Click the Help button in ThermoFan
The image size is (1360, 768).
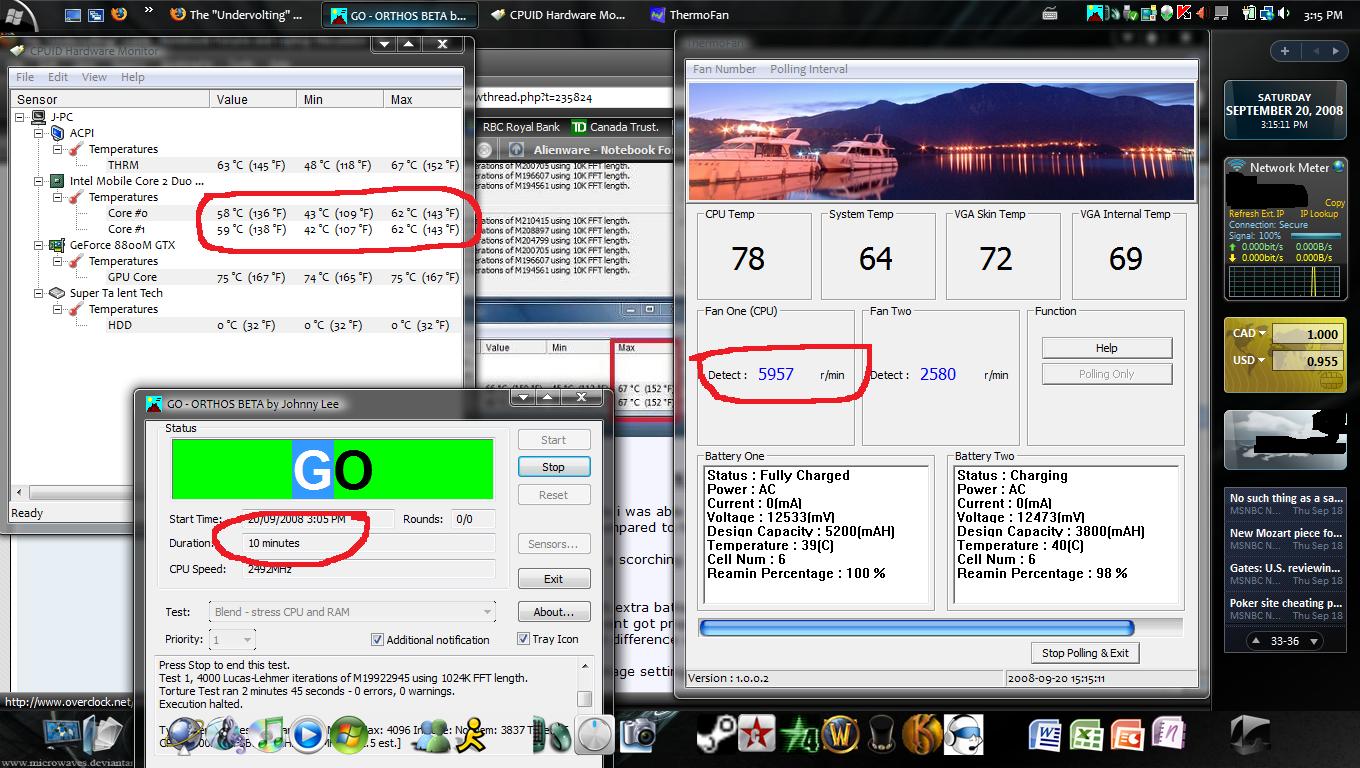1106,348
